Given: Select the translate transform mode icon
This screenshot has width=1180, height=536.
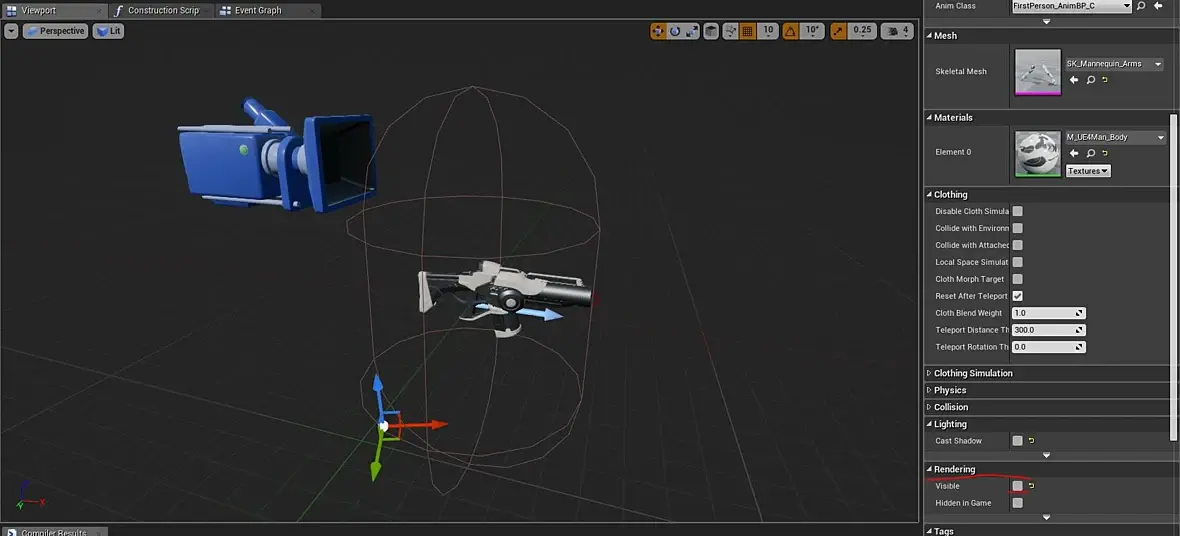Looking at the screenshot, I should [x=658, y=31].
